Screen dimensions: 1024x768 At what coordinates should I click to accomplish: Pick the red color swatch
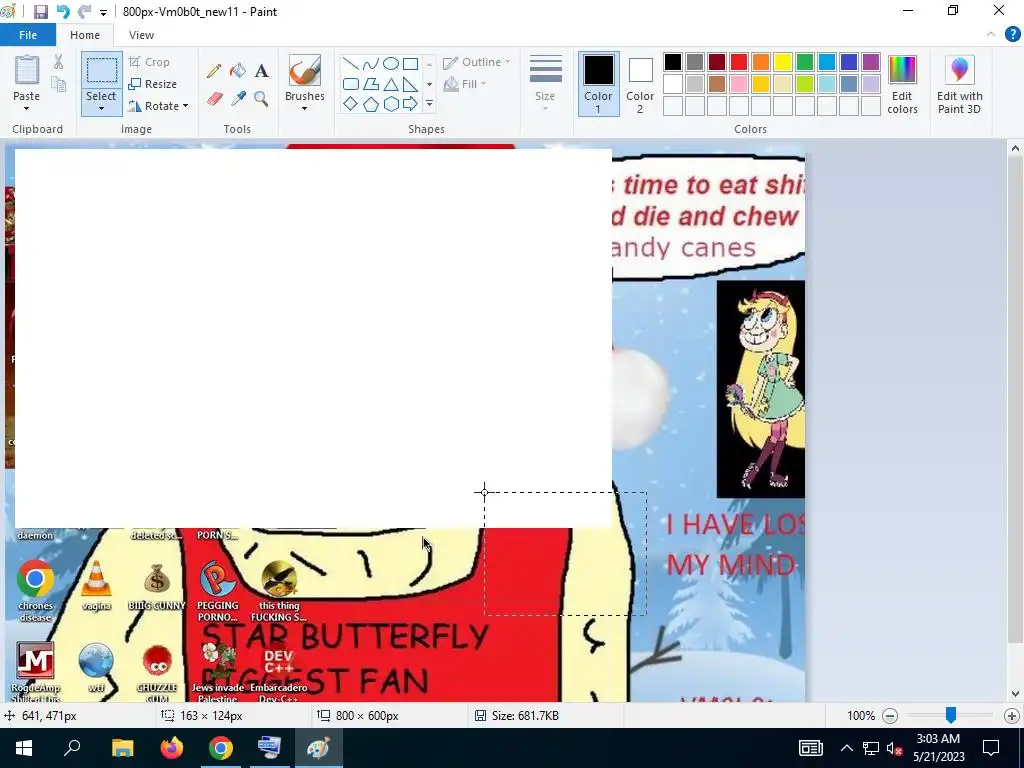739,62
